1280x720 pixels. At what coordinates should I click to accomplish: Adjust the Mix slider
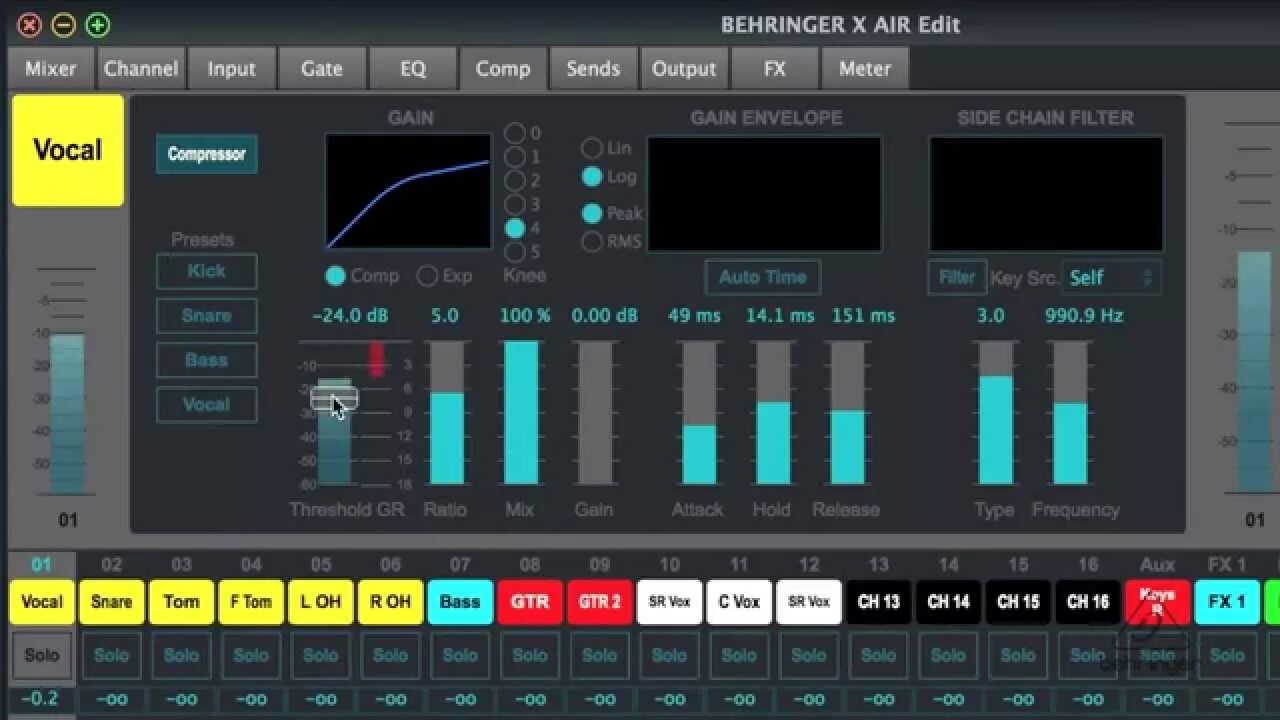[521, 413]
